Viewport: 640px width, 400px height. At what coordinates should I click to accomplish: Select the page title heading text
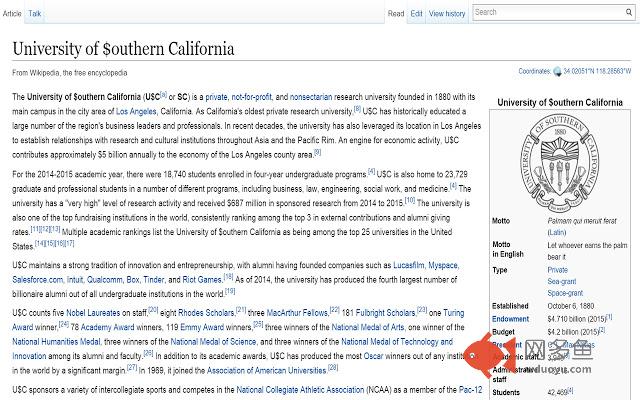click(123, 49)
